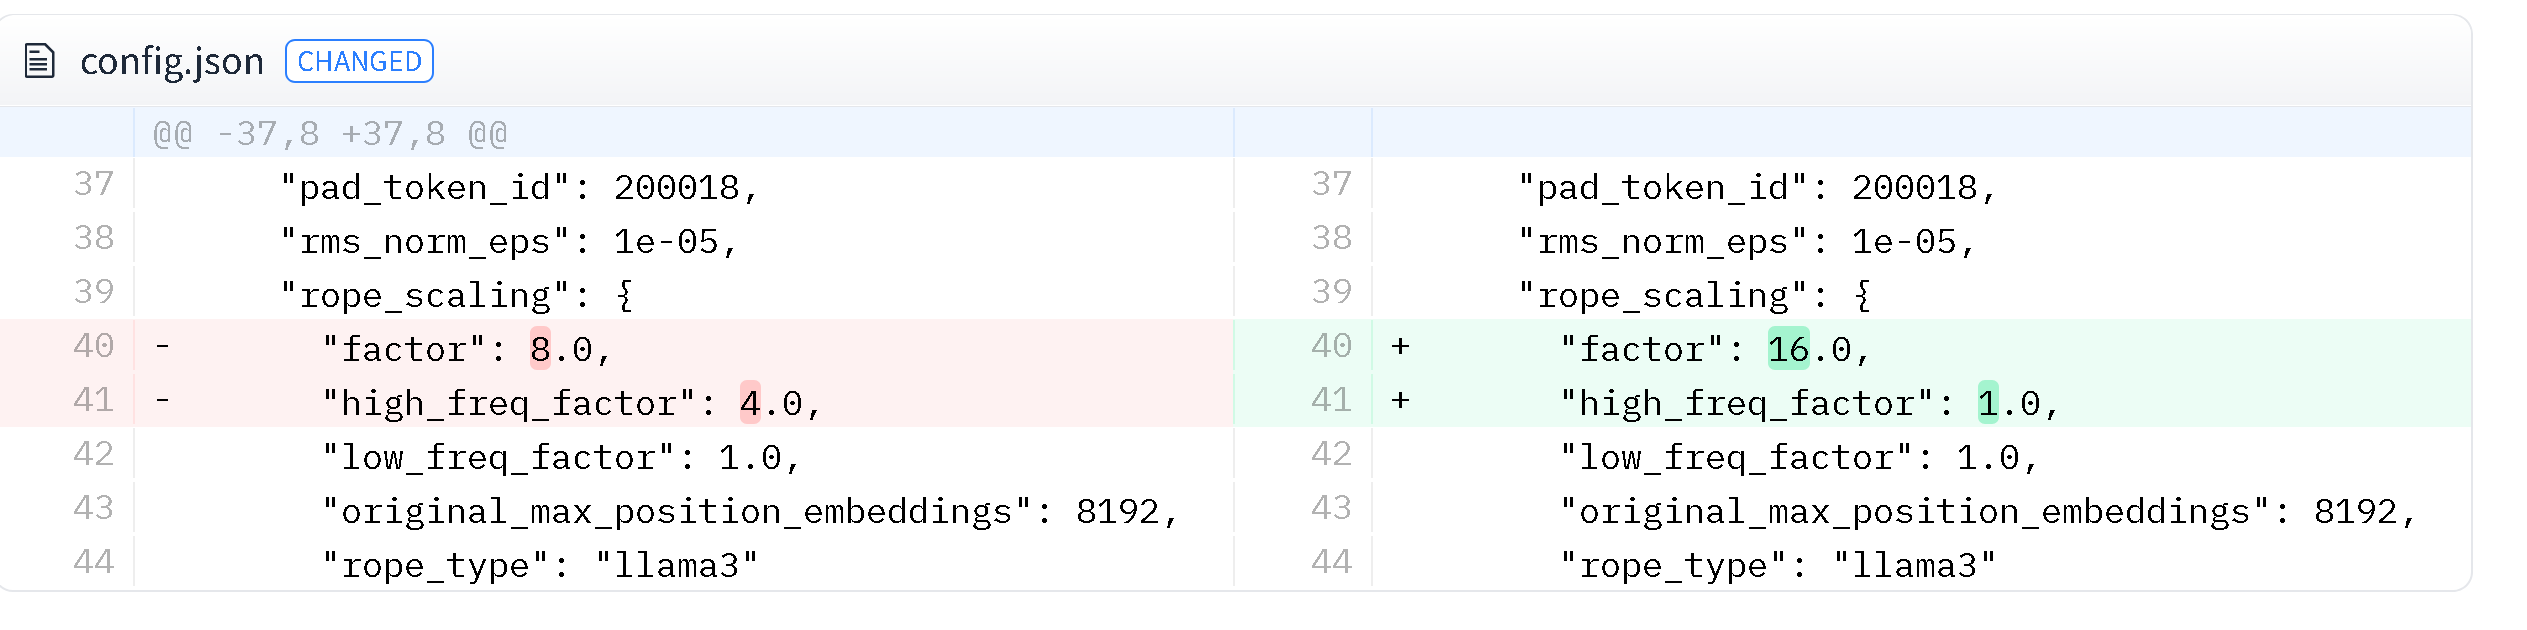The image size is (2527, 630).
Task: Click the red highlighted 4 in old high_freq_factor
Action: (750, 403)
